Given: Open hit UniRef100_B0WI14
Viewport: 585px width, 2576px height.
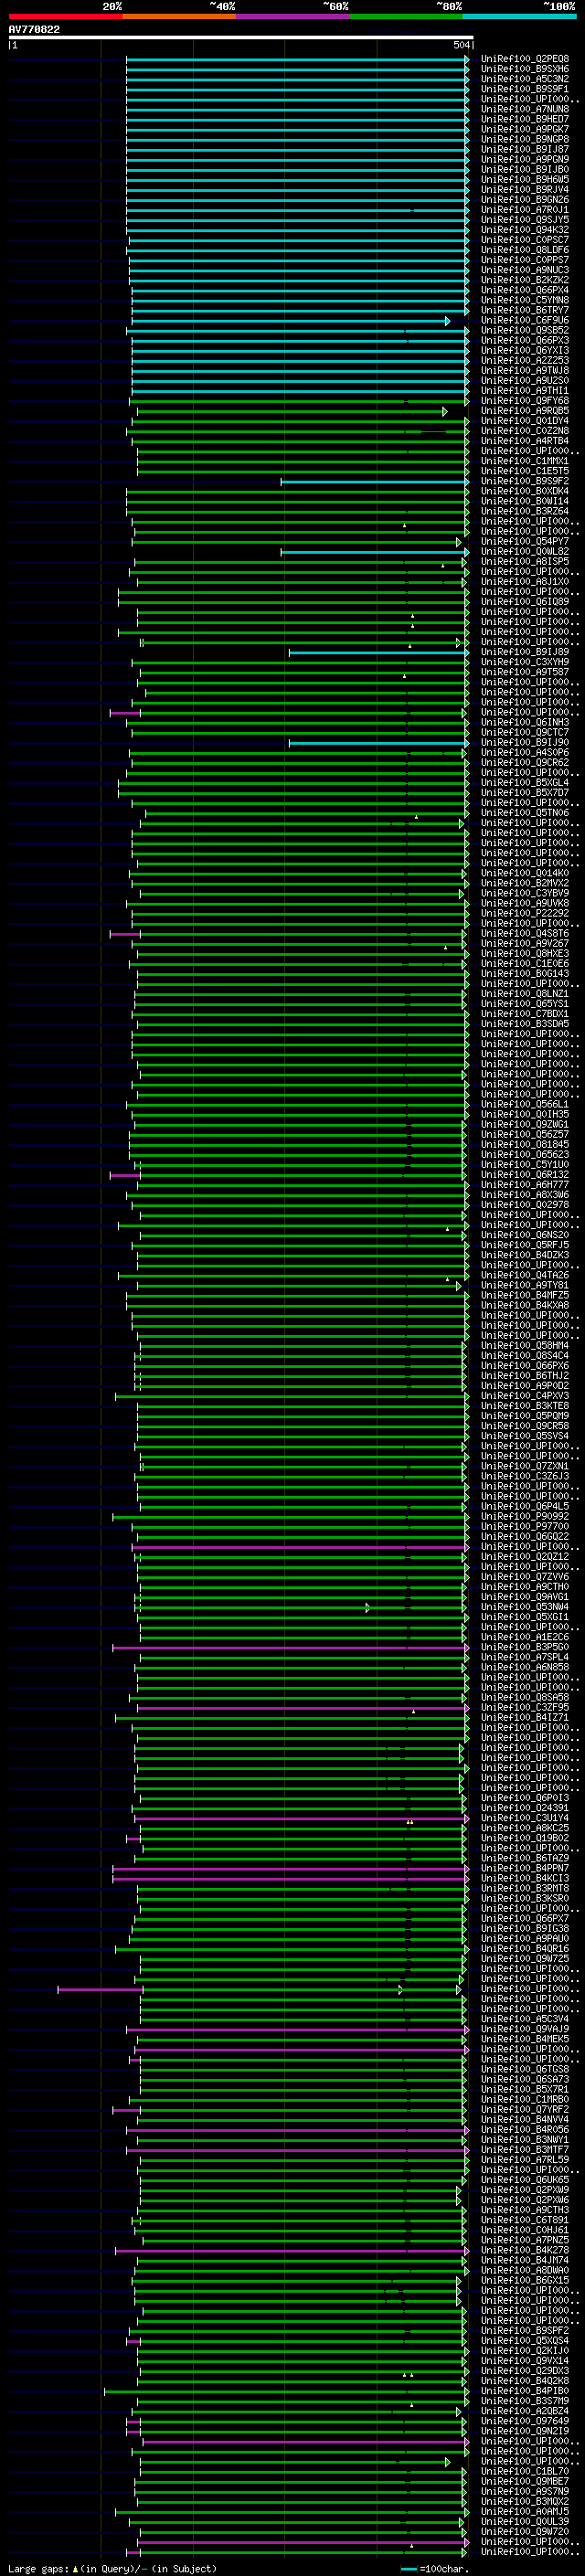Looking at the screenshot, I should coord(524,501).
